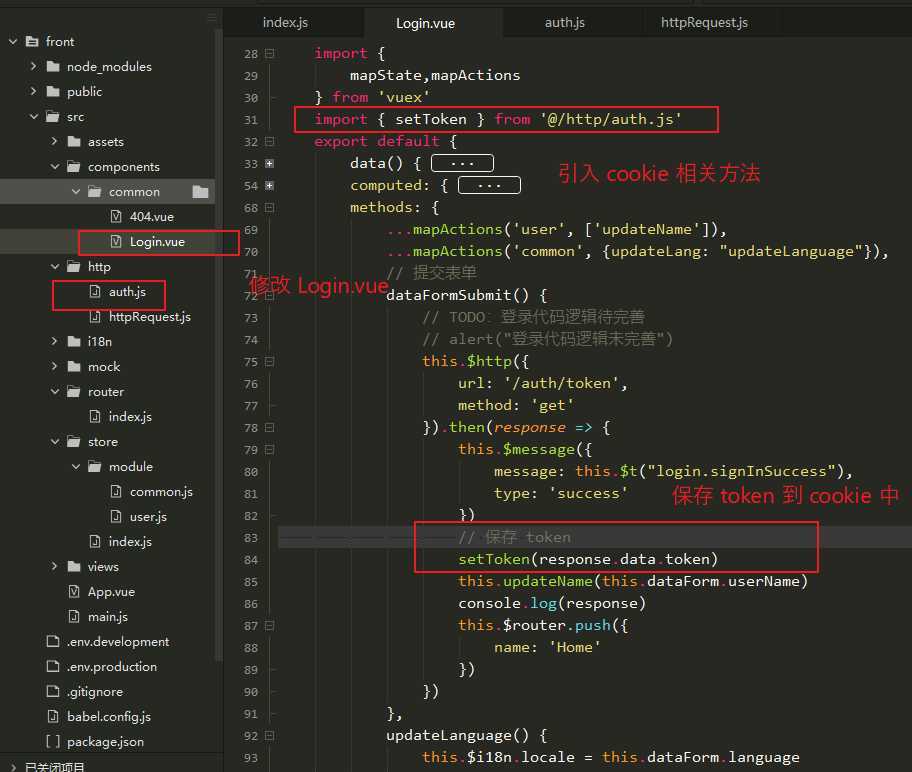Click the router folder icon

pos(74,392)
